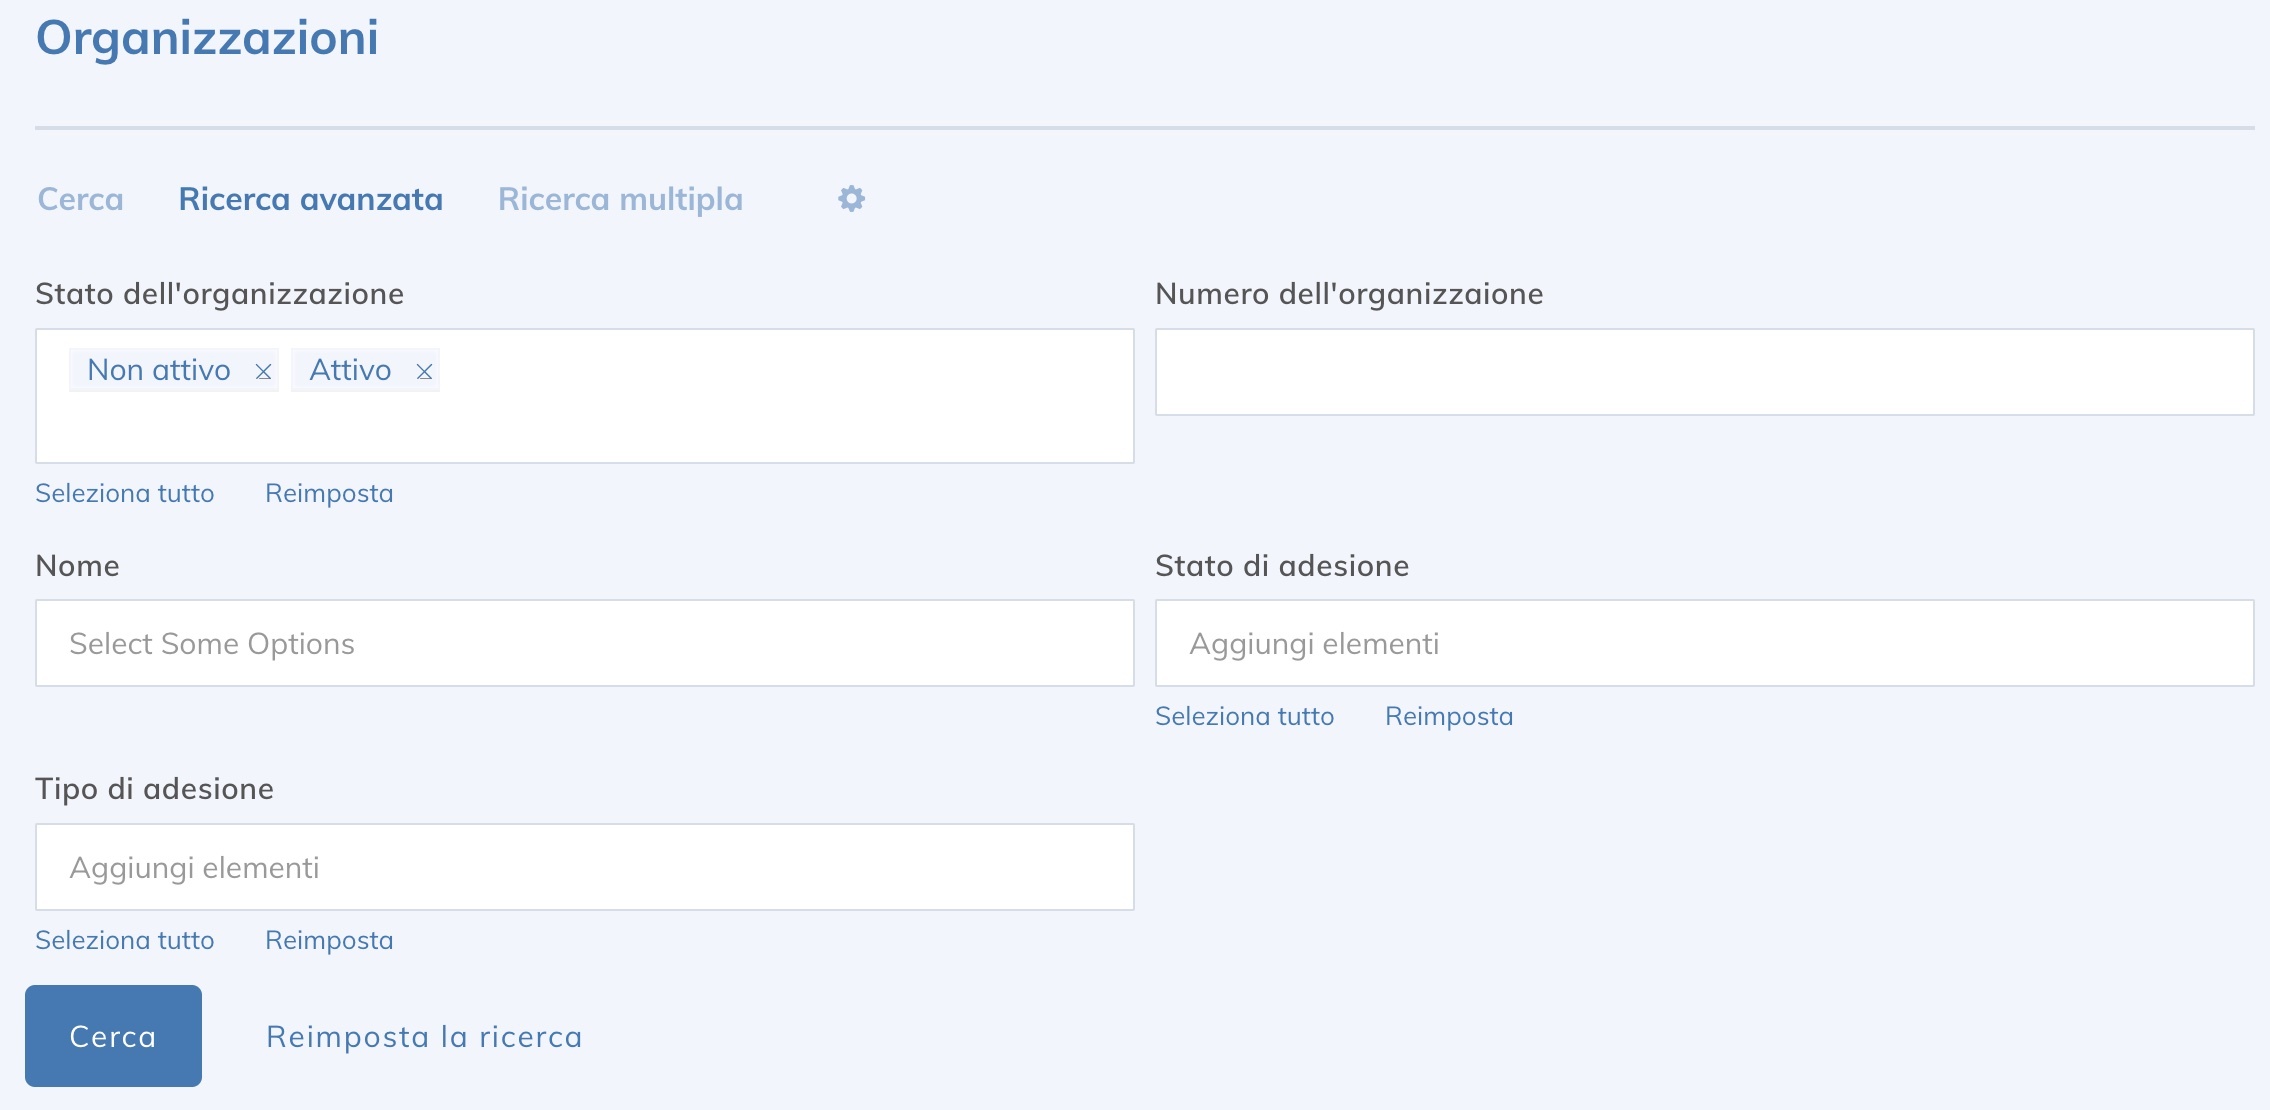Click Reimposta under Stato di adesione
This screenshot has height=1110, width=2270.
(1449, 716)
